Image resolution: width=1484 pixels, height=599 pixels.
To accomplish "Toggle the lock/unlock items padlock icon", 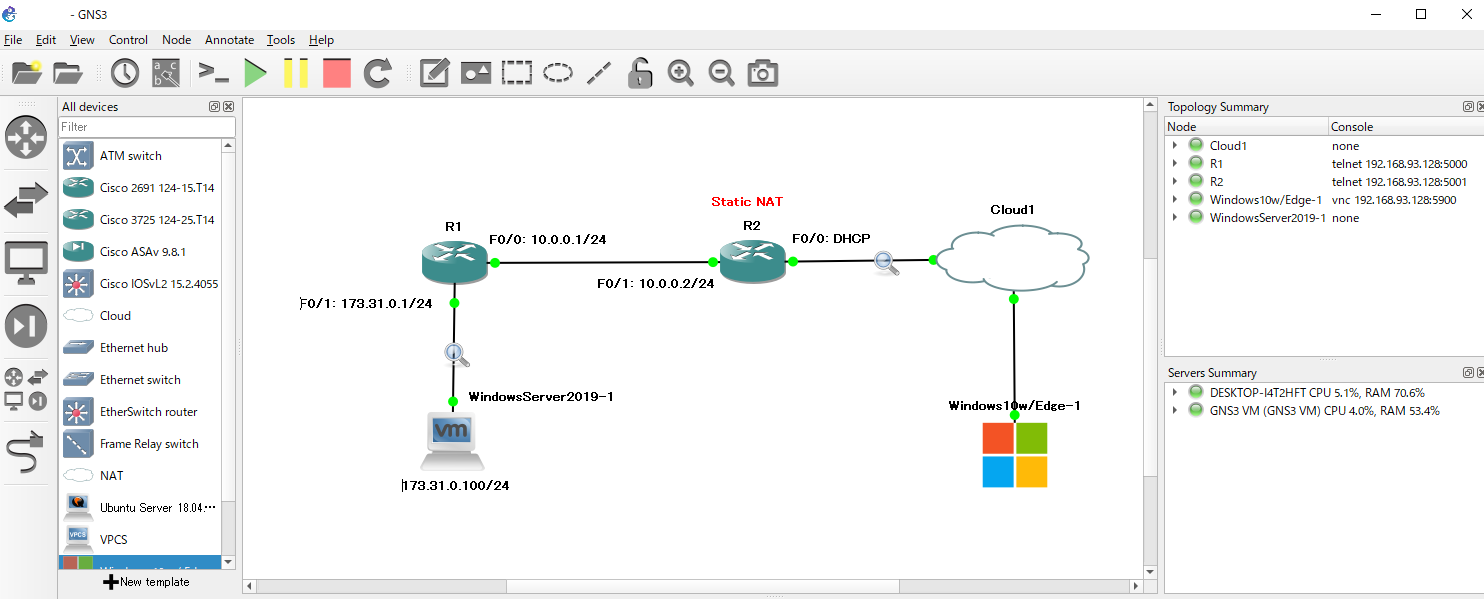I will pos(640,73).
